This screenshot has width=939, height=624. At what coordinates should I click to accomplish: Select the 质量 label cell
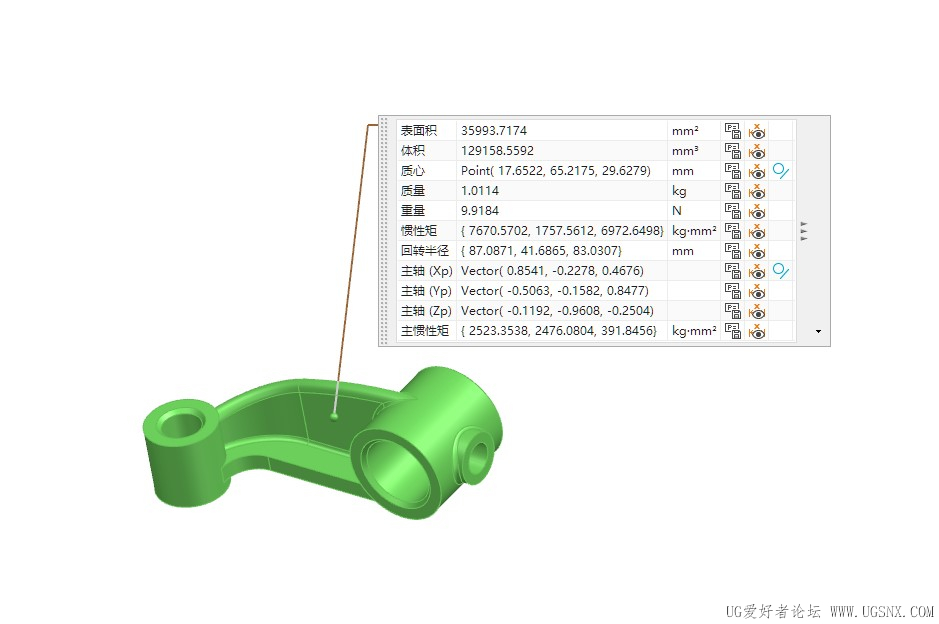point(426,190)
